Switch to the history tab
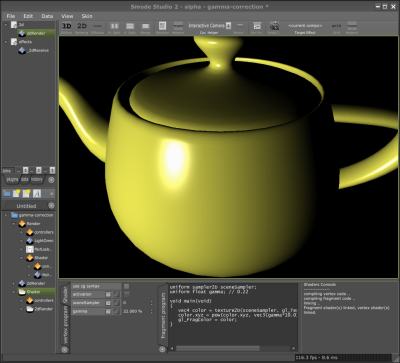Screen dimensions: 400x363 (37, 179)
